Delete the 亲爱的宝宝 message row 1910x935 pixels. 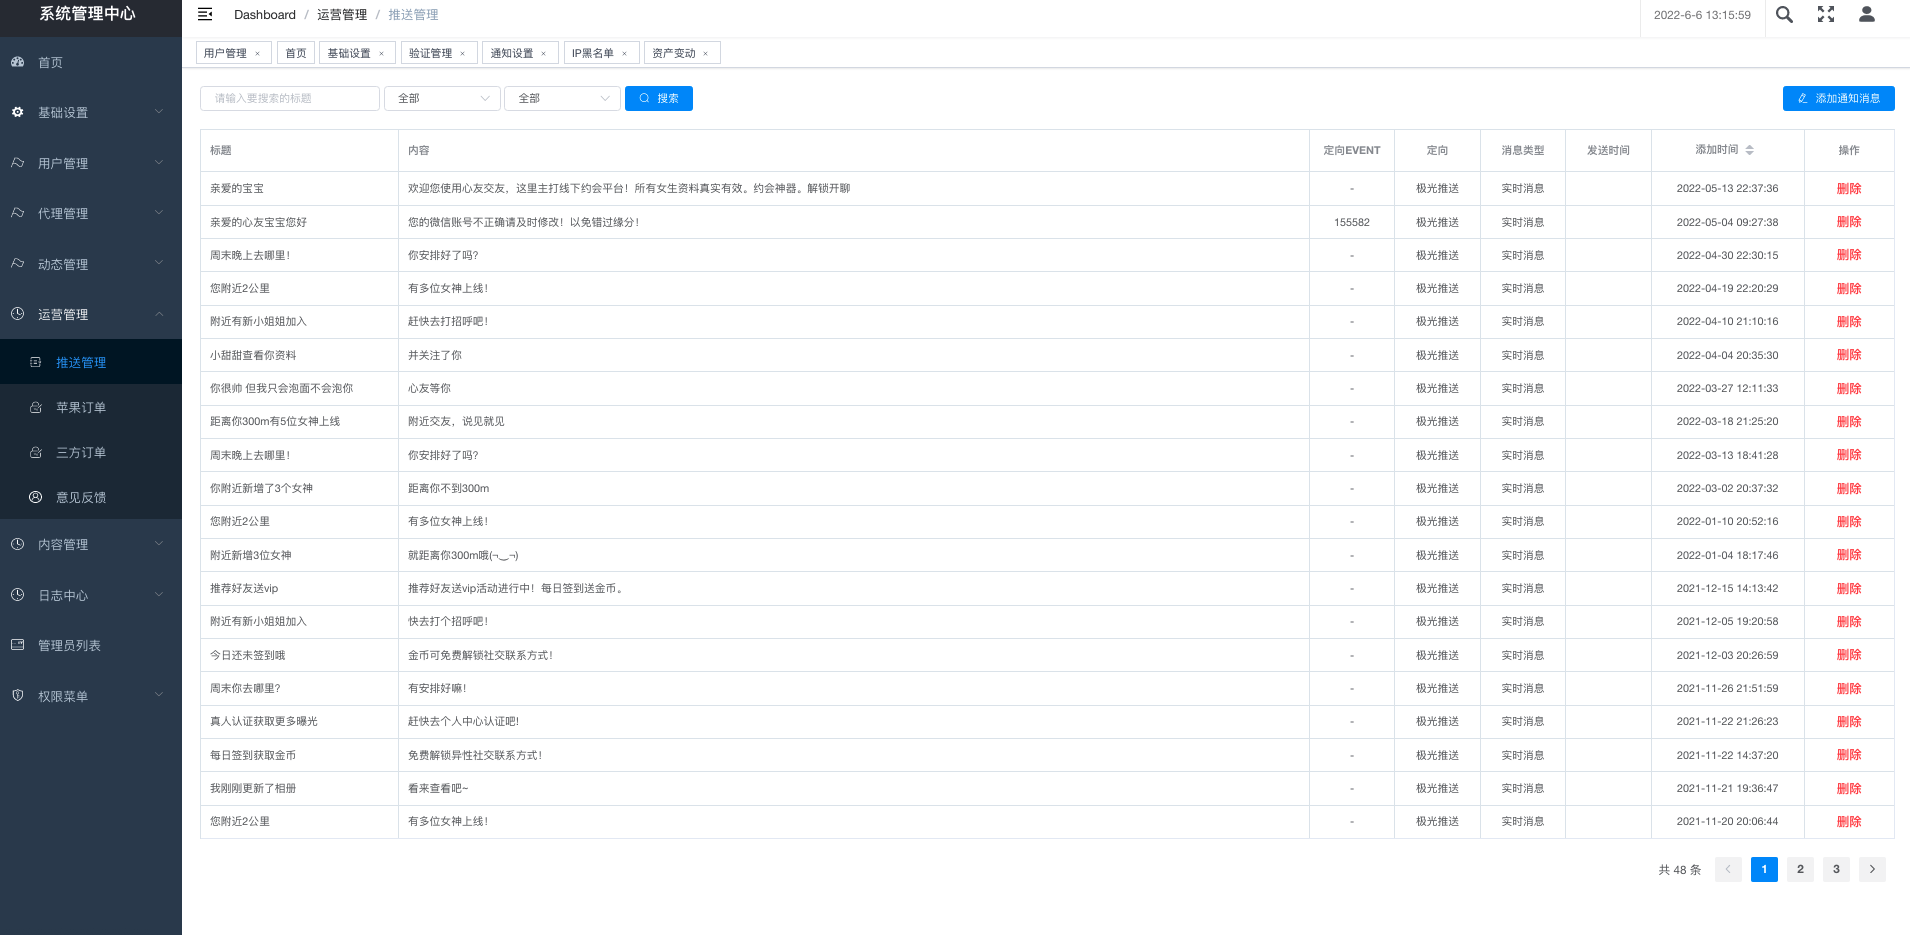(x=1849, y=188)
